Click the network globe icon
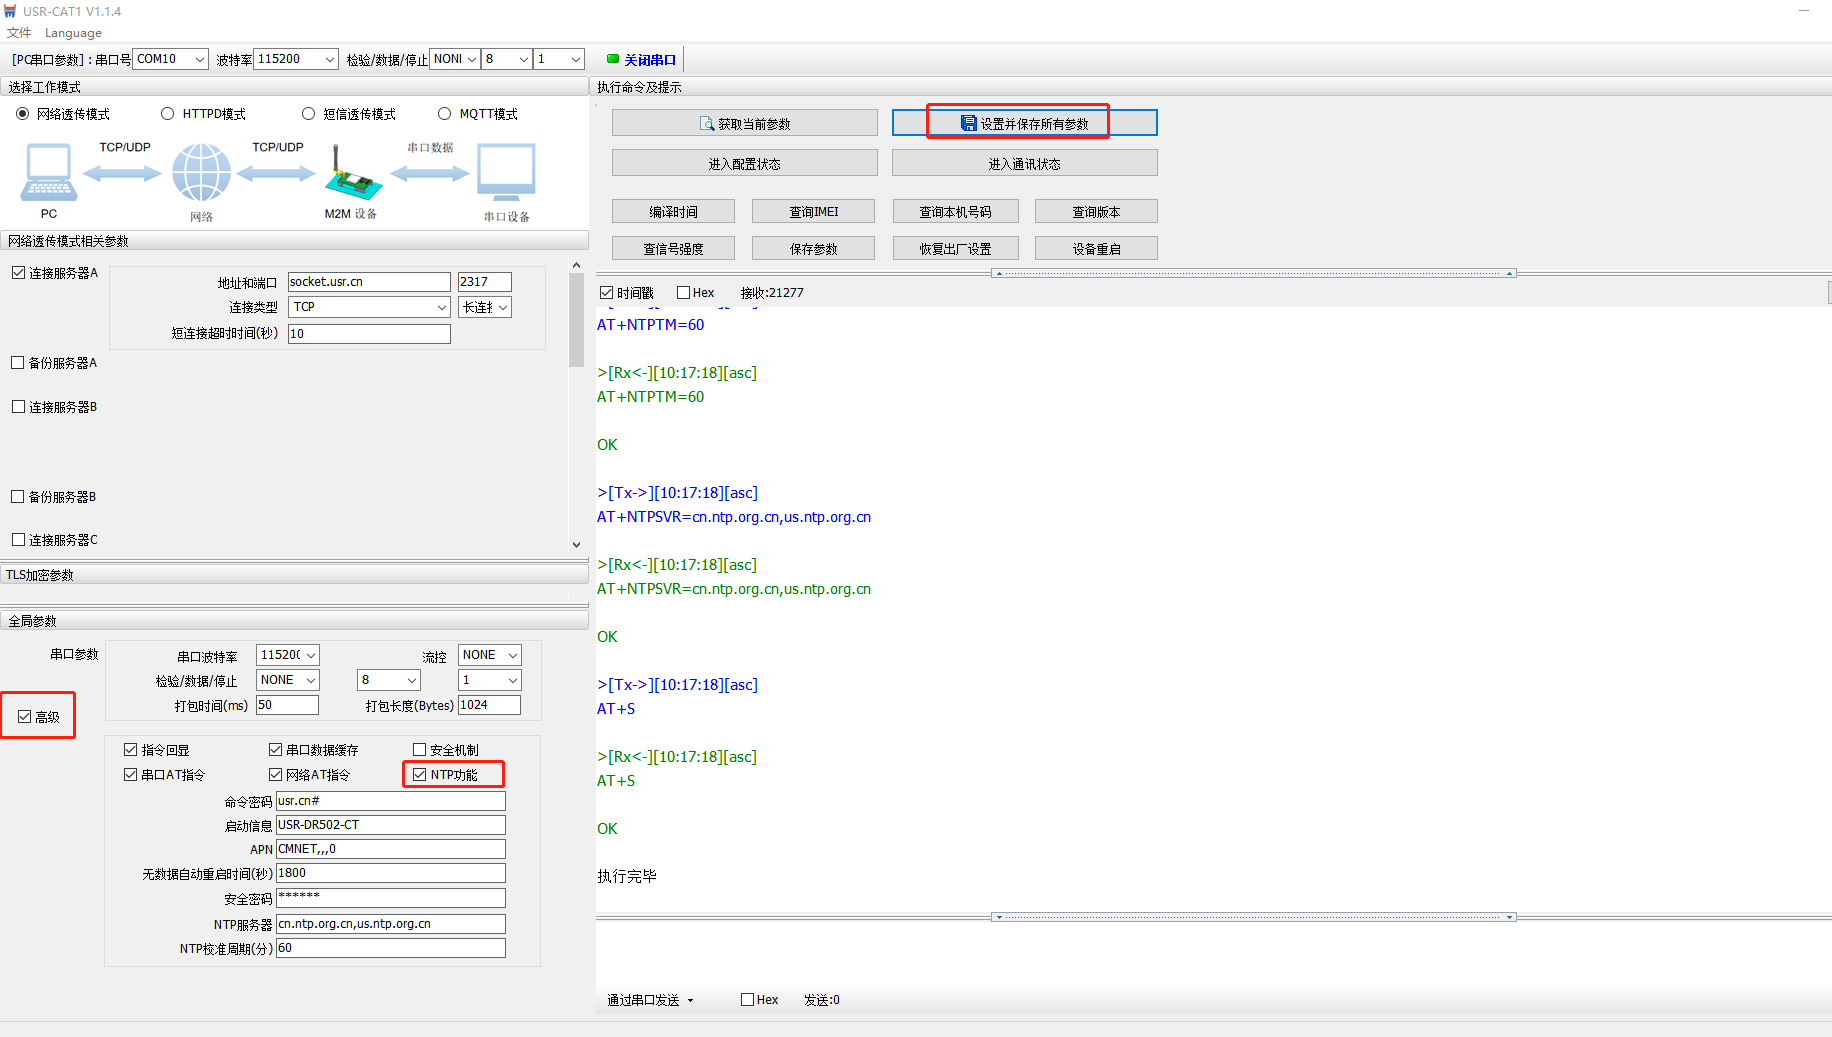Image resolution: width=1832 pixels, height=1037 pixels. pyautogui.click(x=201, y=172)
